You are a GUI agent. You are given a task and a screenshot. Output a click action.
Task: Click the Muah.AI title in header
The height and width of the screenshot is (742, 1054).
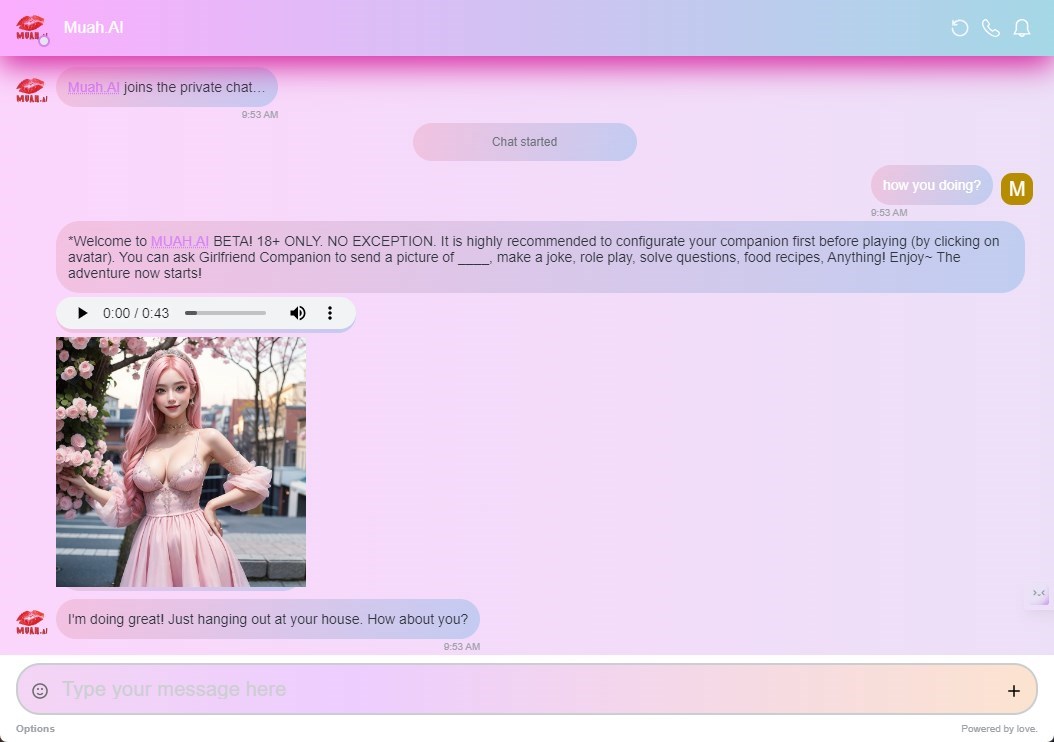pos(93,28)
